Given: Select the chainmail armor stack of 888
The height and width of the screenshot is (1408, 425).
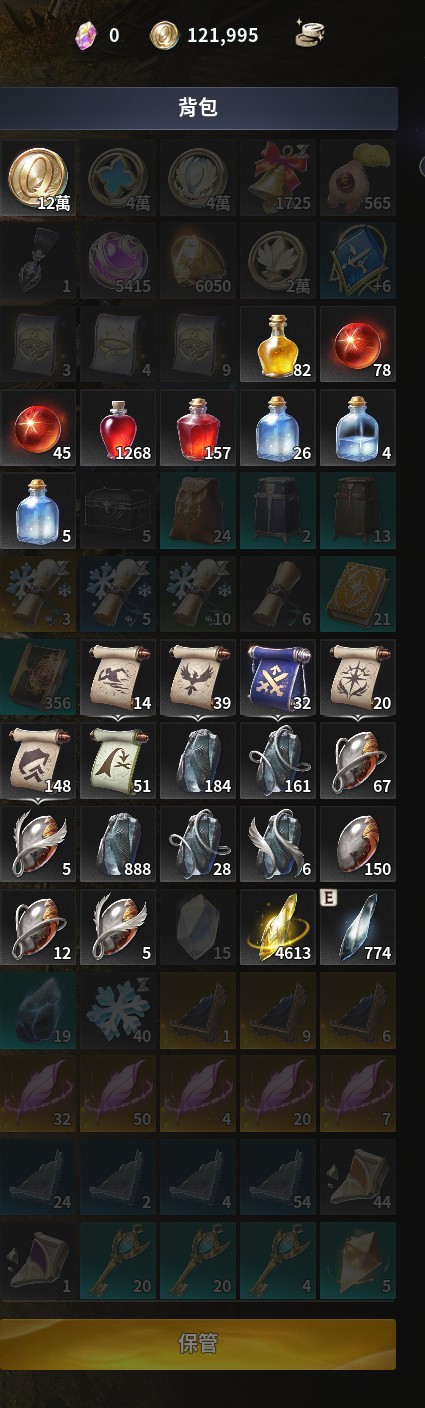Looking at the screenshot, I should (118, 844).
